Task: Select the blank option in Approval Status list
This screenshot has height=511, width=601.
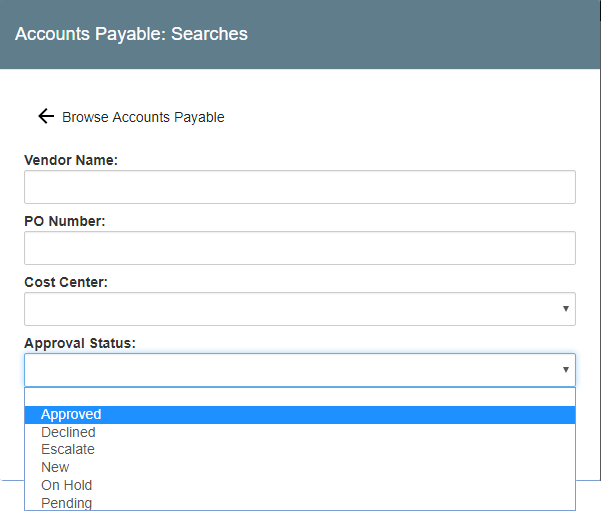Action: 299,397
